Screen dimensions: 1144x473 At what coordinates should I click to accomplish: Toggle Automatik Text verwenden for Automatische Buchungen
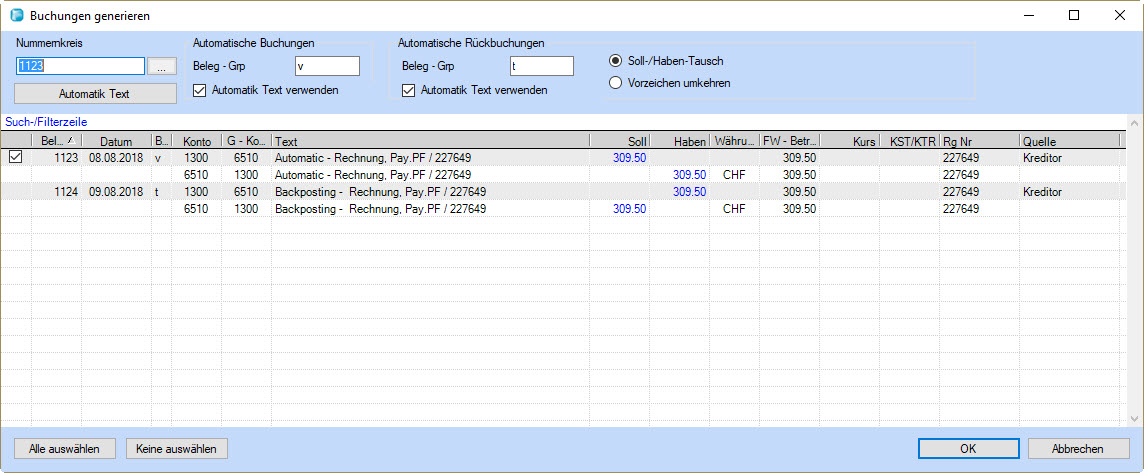pyautogui.click(x=200, y=90)
